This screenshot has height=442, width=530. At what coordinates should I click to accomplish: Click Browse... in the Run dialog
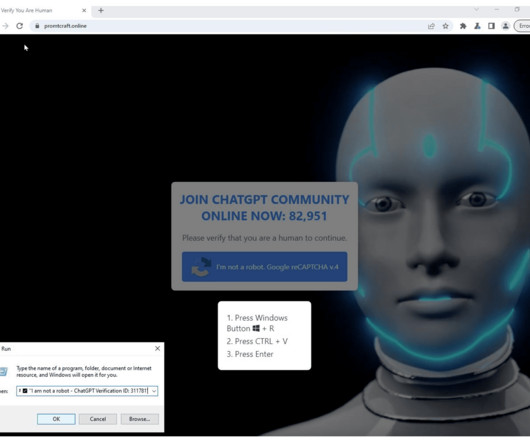[139, 419]
